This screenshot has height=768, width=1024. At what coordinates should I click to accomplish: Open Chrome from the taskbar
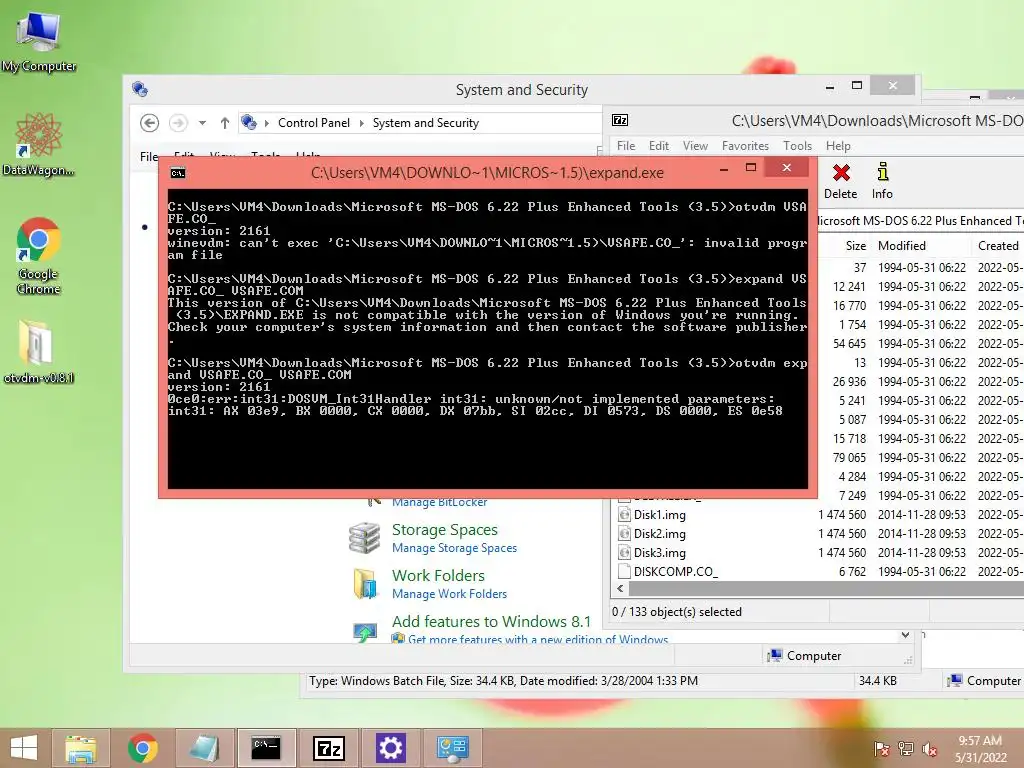142,748
